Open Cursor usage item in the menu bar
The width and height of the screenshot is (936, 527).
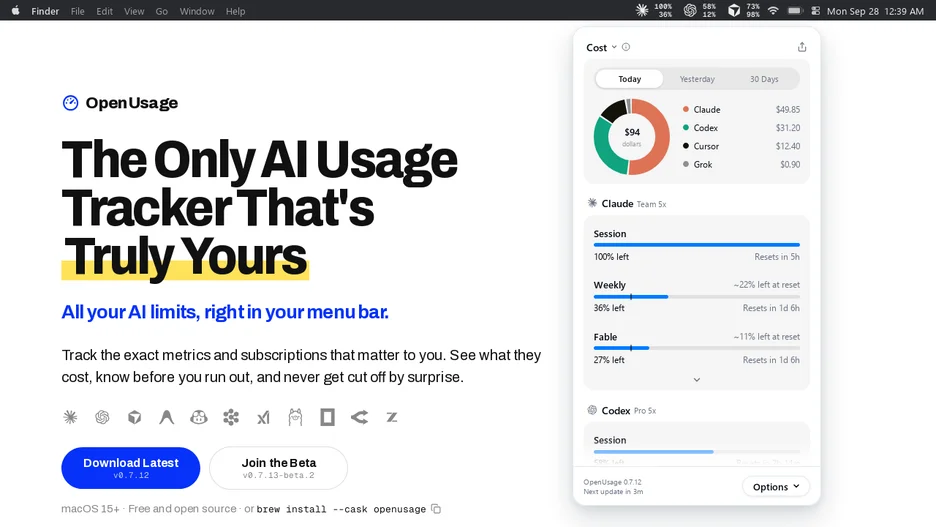click(x=744, y=10)
